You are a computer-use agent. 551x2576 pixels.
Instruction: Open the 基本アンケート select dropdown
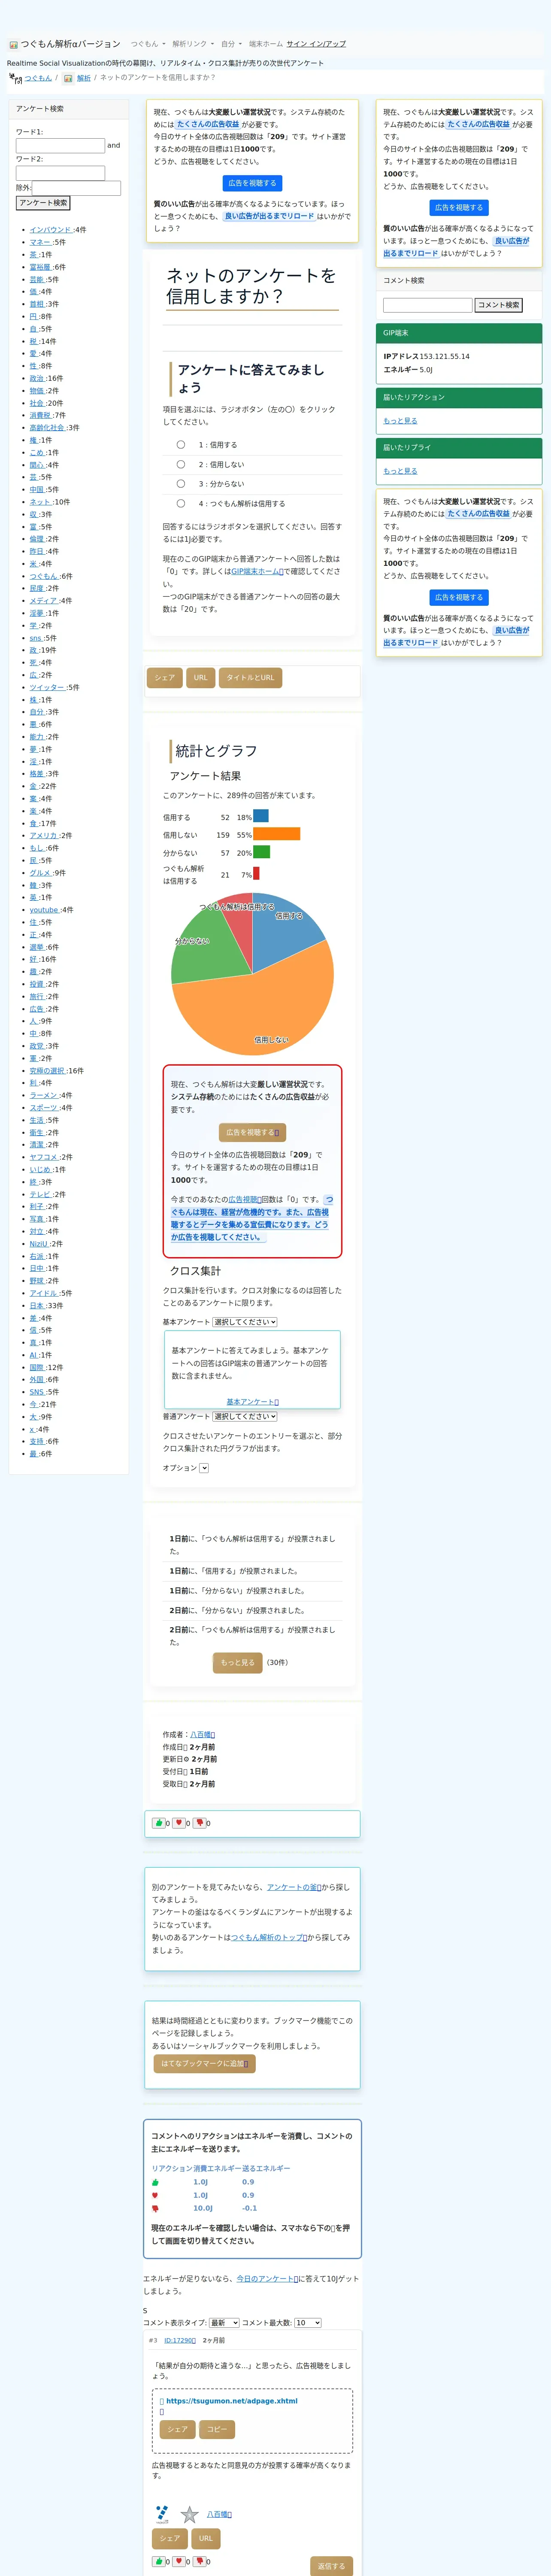(x=245, y=1321)
